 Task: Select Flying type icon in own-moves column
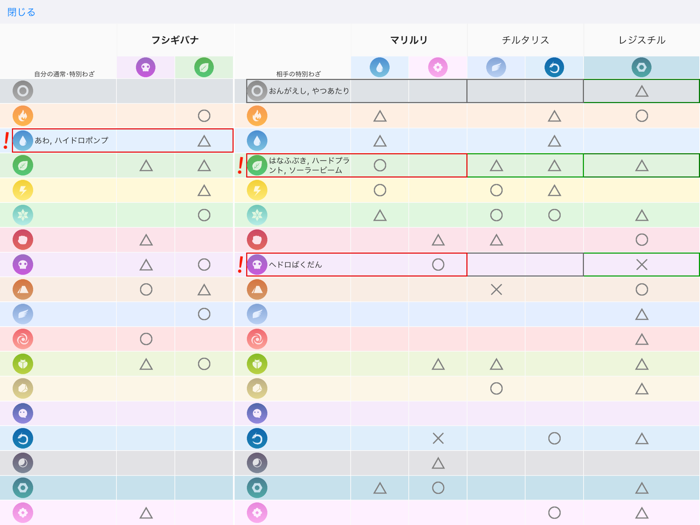23,314
